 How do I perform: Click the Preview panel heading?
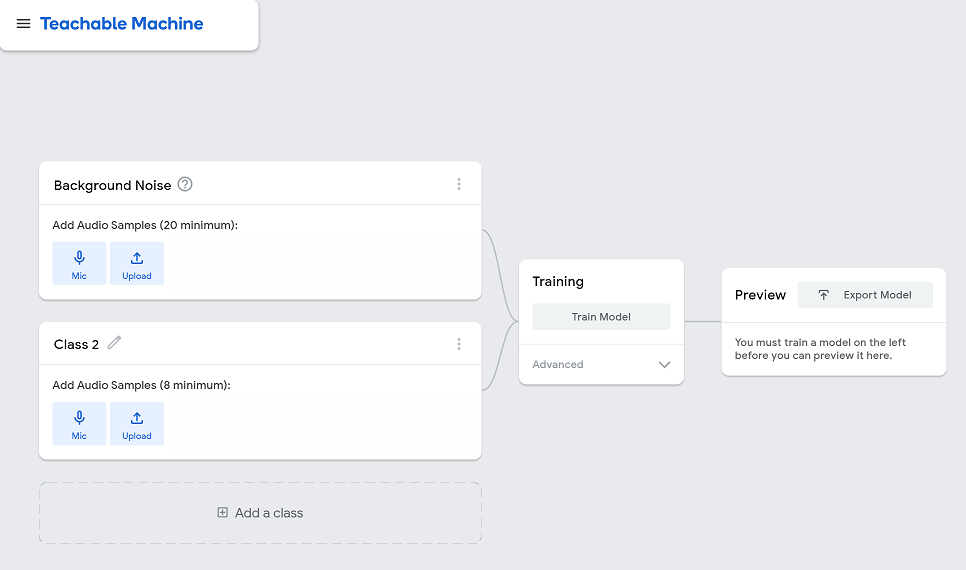pos(760,295)
